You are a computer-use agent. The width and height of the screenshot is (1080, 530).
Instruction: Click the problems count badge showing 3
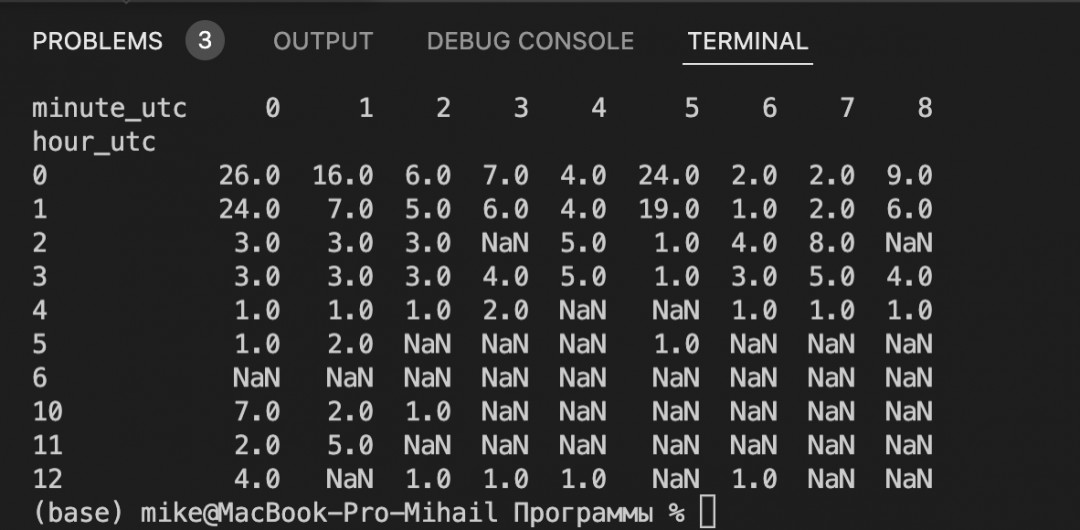tap(205, 42)
